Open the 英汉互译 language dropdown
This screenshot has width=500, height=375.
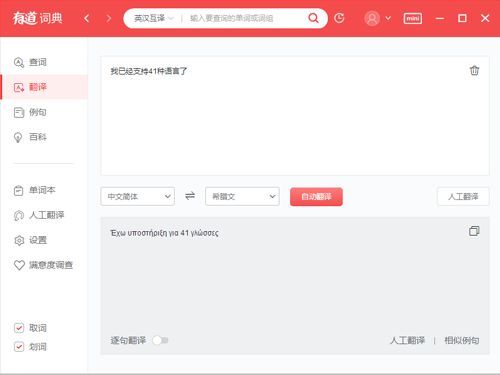(153, 18)
